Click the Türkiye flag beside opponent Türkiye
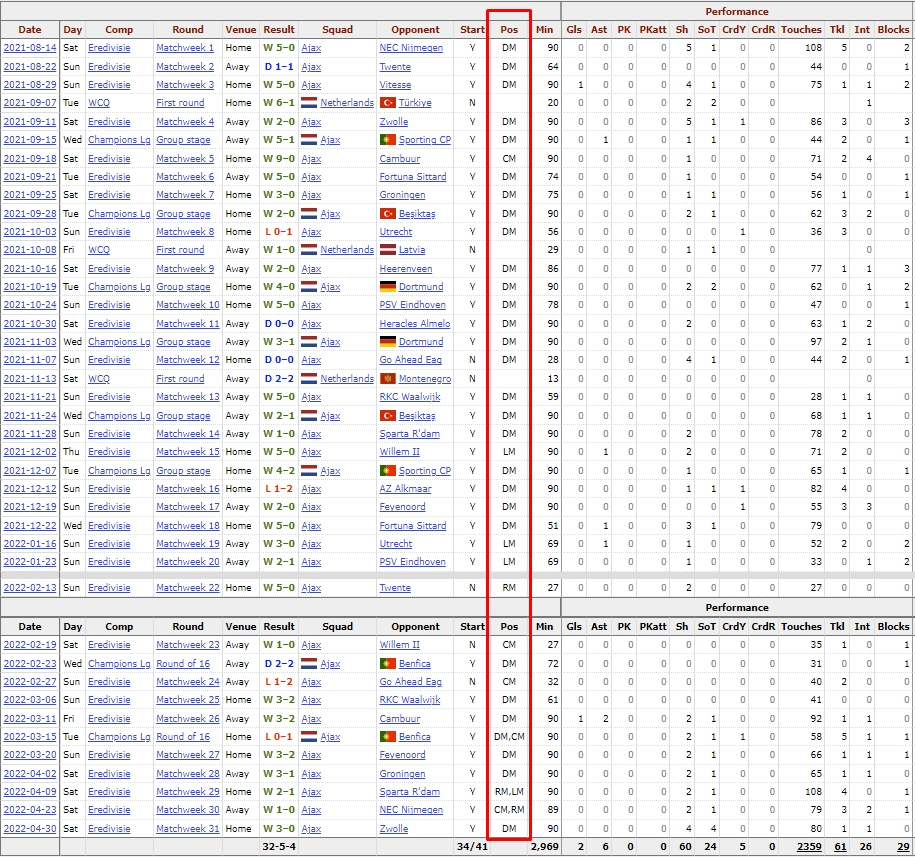Viewport: 915px width, 857px height. 388,103
